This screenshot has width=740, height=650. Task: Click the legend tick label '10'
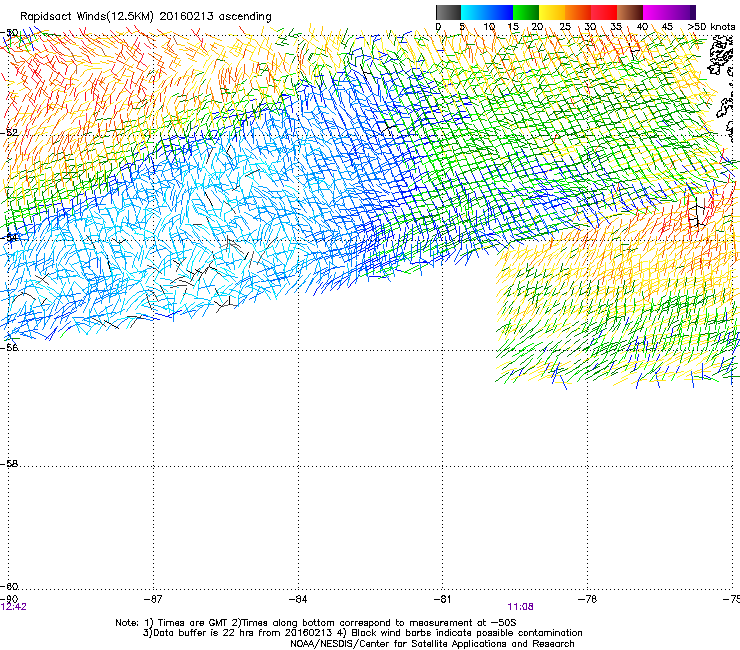[489, 27]
